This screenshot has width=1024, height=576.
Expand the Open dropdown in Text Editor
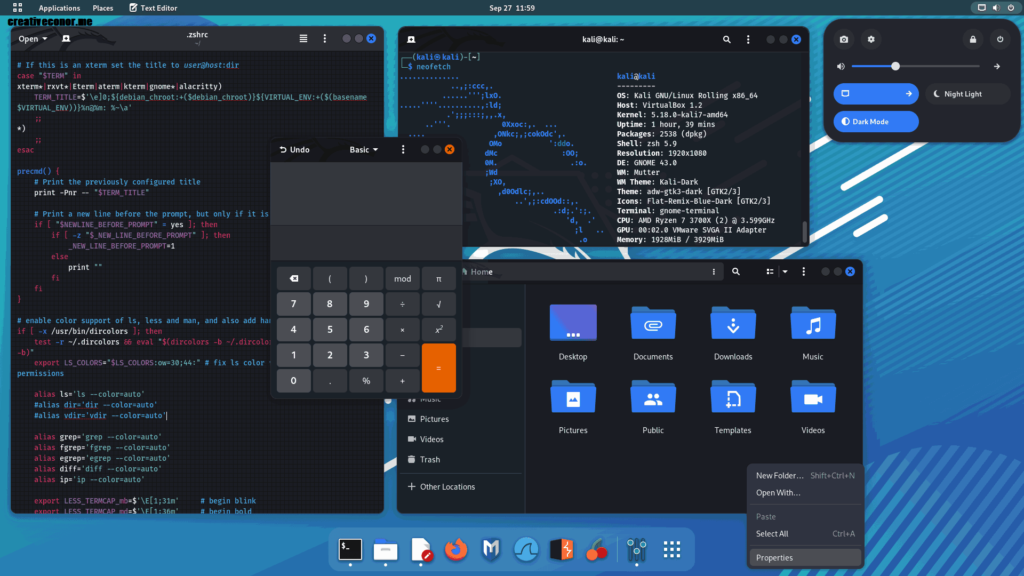click(x=33, y=39)
